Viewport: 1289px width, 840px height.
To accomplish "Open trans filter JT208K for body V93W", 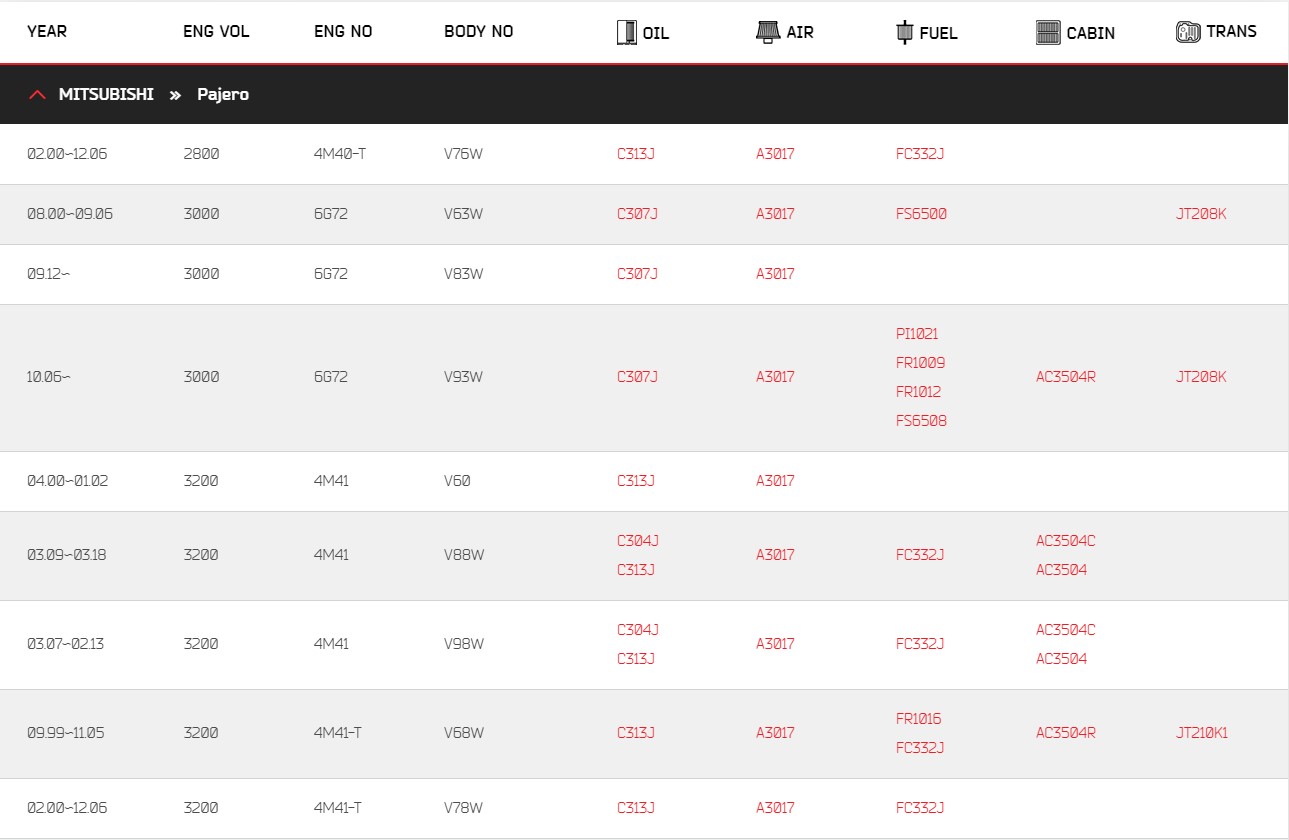I will point(1201,377).
